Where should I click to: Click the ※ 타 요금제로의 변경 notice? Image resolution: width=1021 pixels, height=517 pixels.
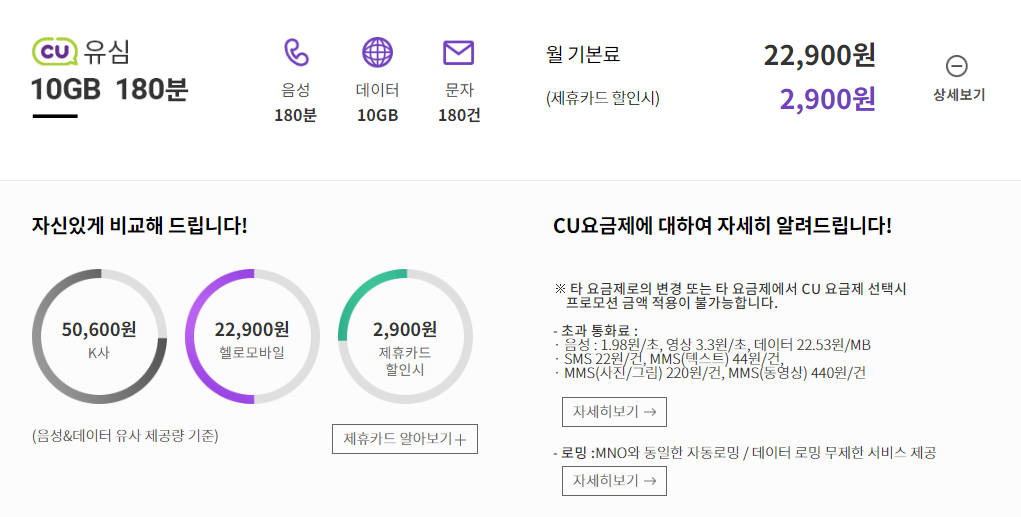pos(730,296)
